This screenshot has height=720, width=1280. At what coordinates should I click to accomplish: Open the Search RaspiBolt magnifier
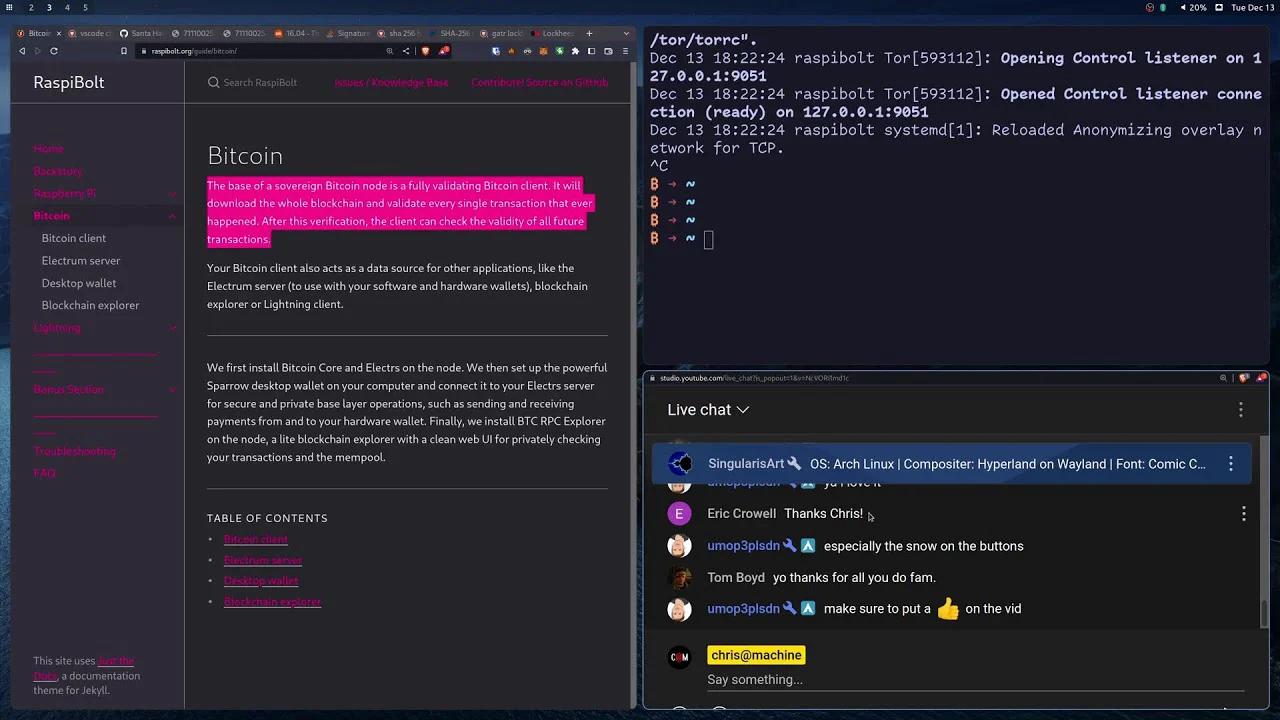[216, 83]
